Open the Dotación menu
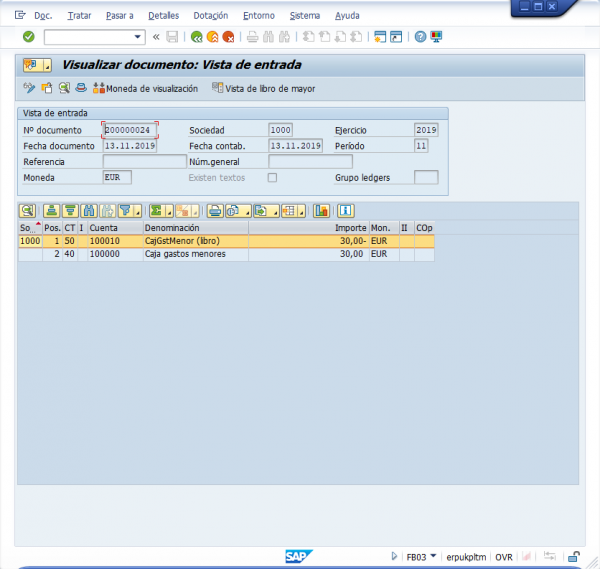 click(x=211, y=16)
